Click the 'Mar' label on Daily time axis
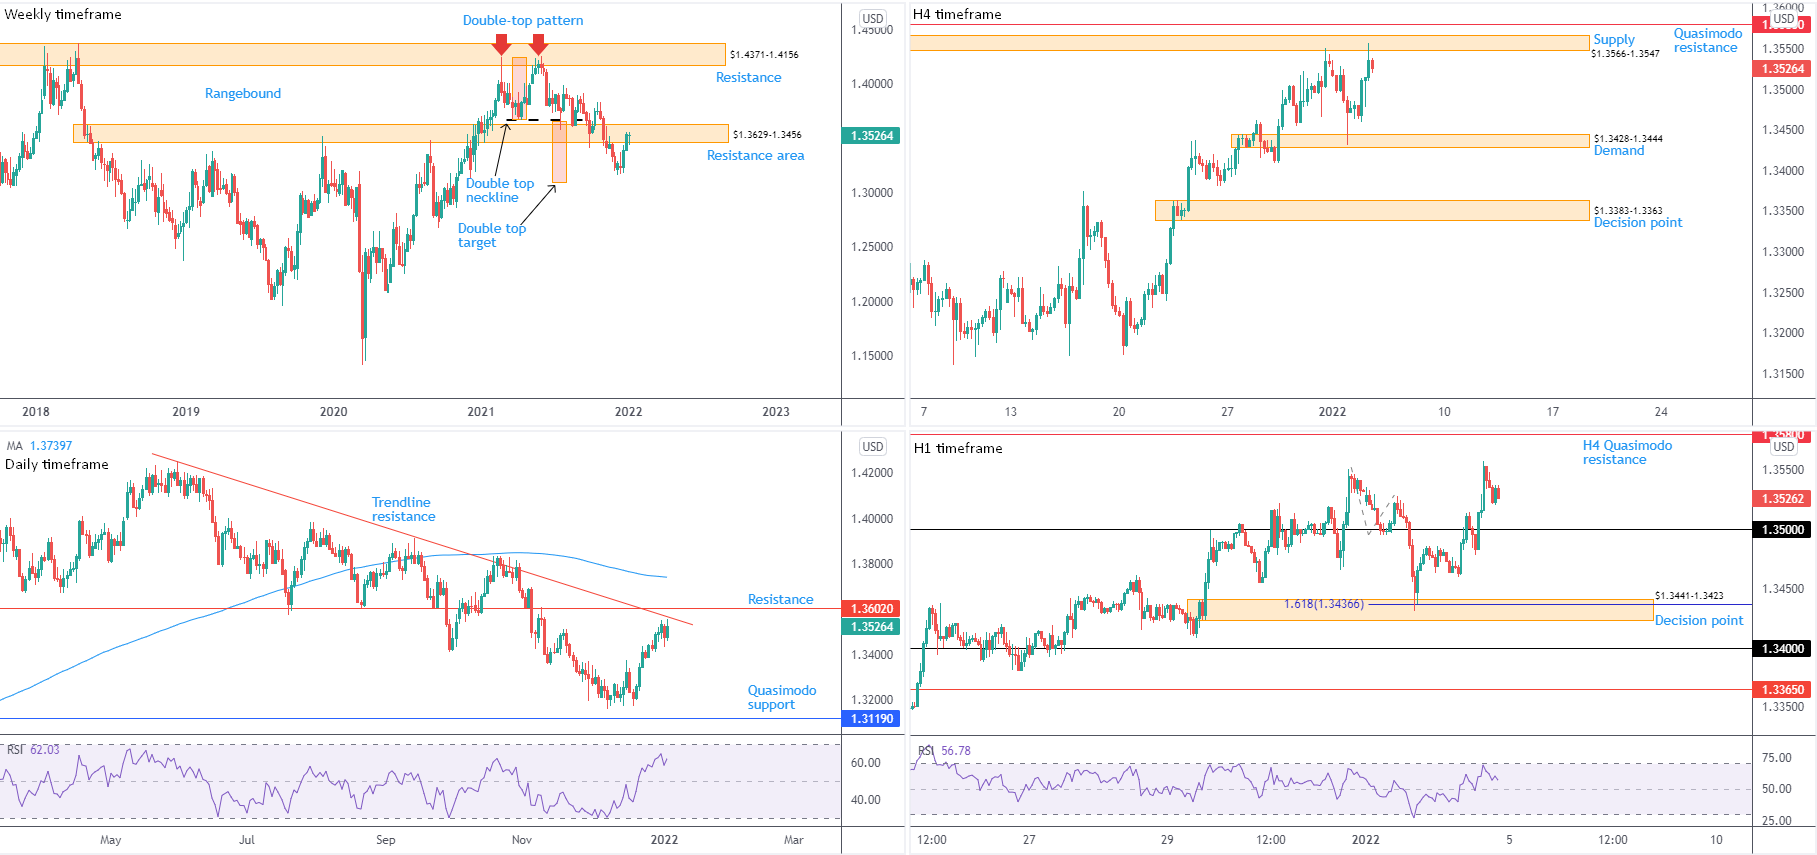Image resolution: width=1817 pixels, height=855 pixels. 794,840
